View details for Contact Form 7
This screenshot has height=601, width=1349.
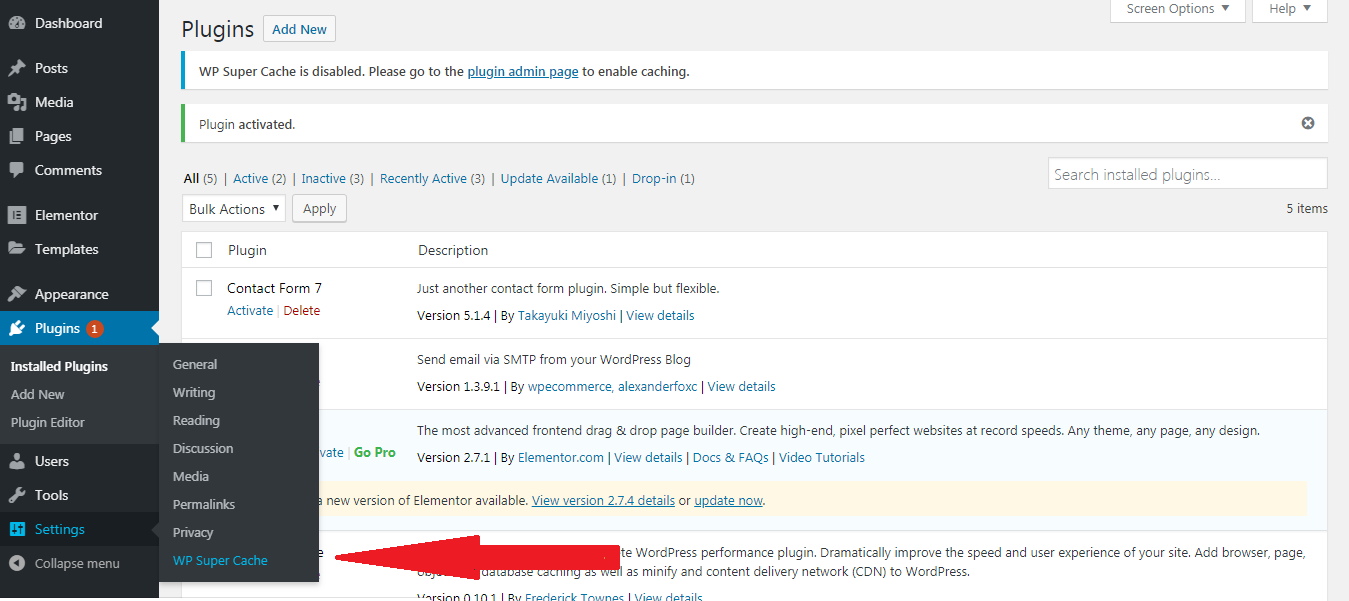click(x=660, y=315)
